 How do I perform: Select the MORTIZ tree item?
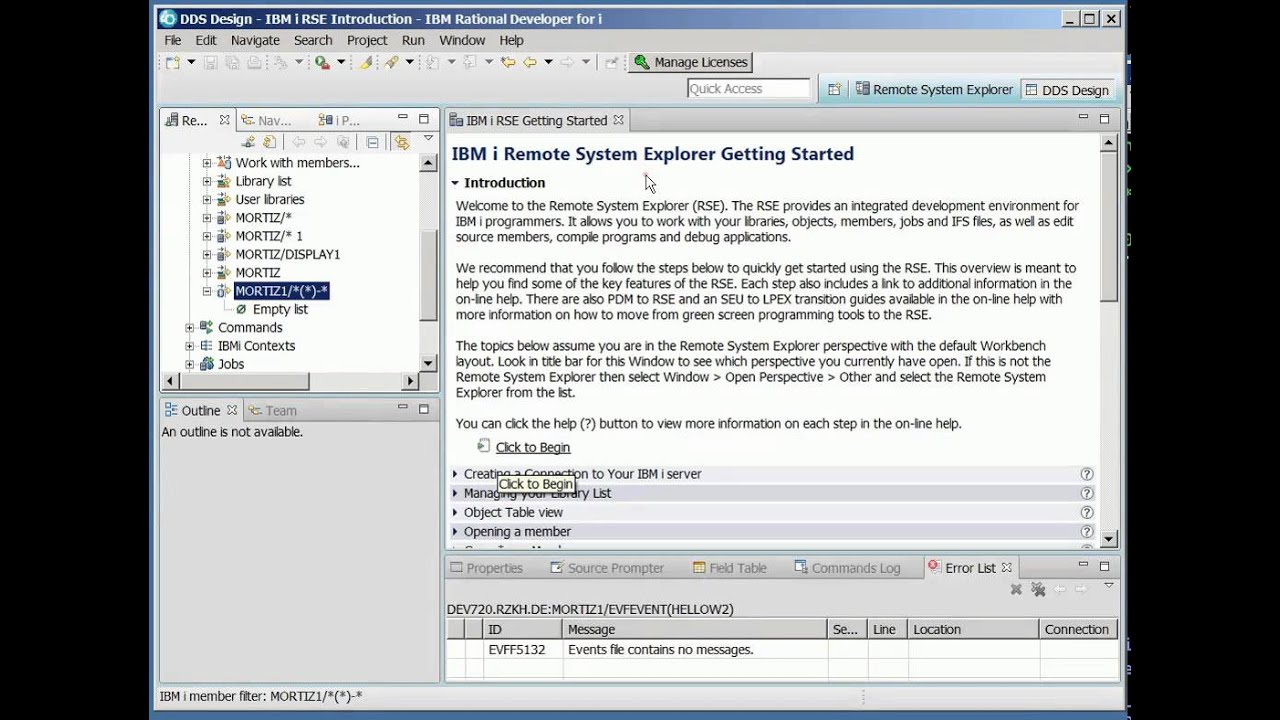point(257,272)
